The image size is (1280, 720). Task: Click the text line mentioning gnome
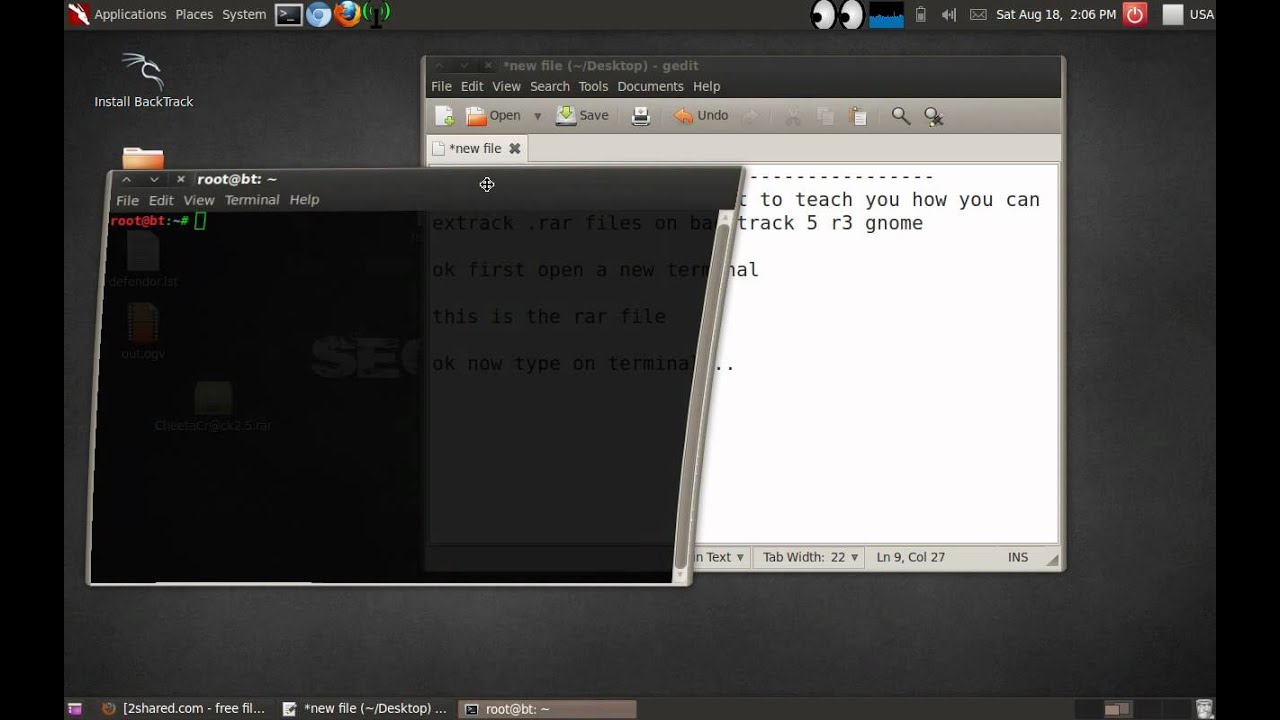[678, 223]
